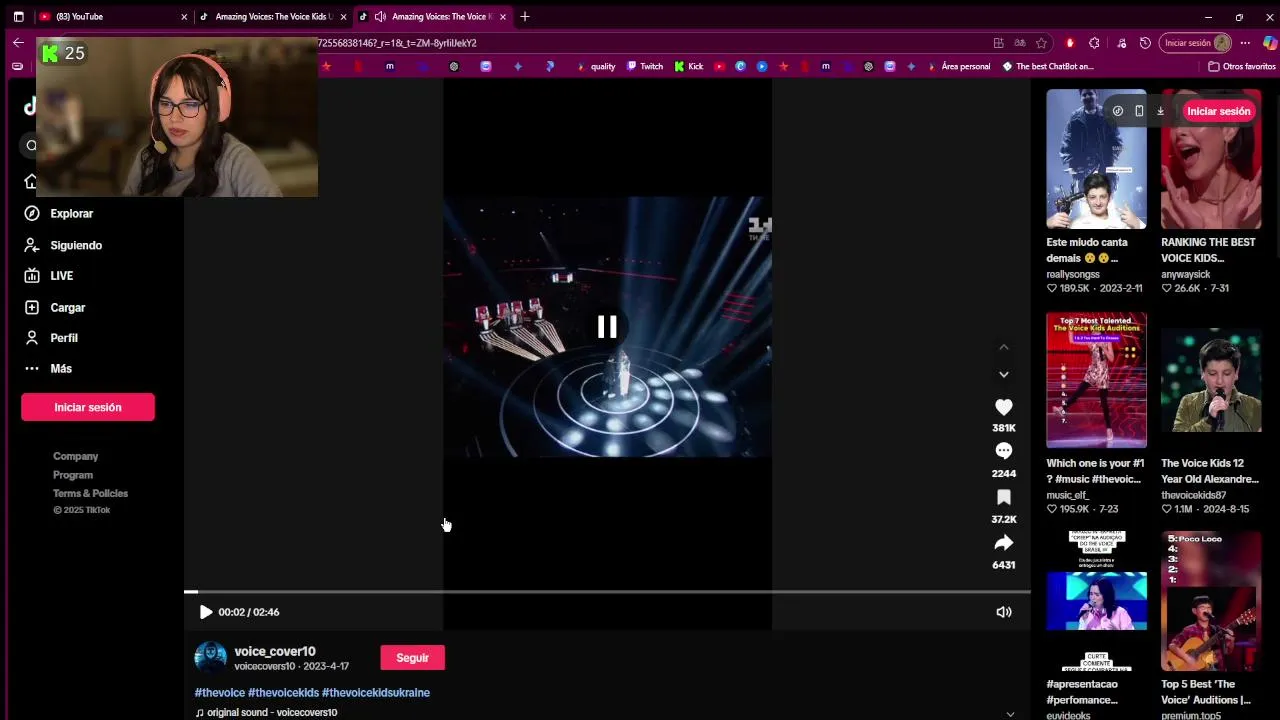Viewport: 1280px width, 720px height.
Task: Expand the Otros favoritos bookmarks folder
Action: [x=1242, y=66]
